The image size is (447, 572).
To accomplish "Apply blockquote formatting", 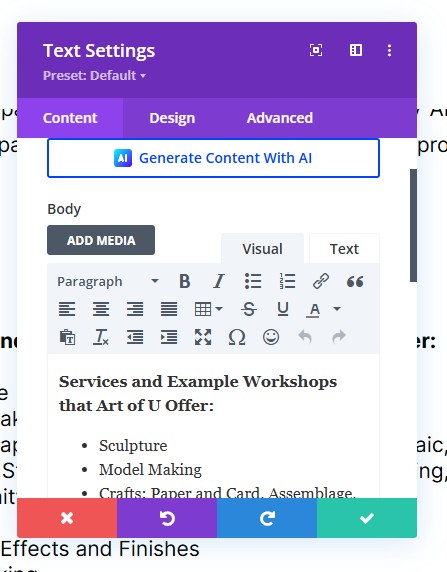I will coord(355,281).
